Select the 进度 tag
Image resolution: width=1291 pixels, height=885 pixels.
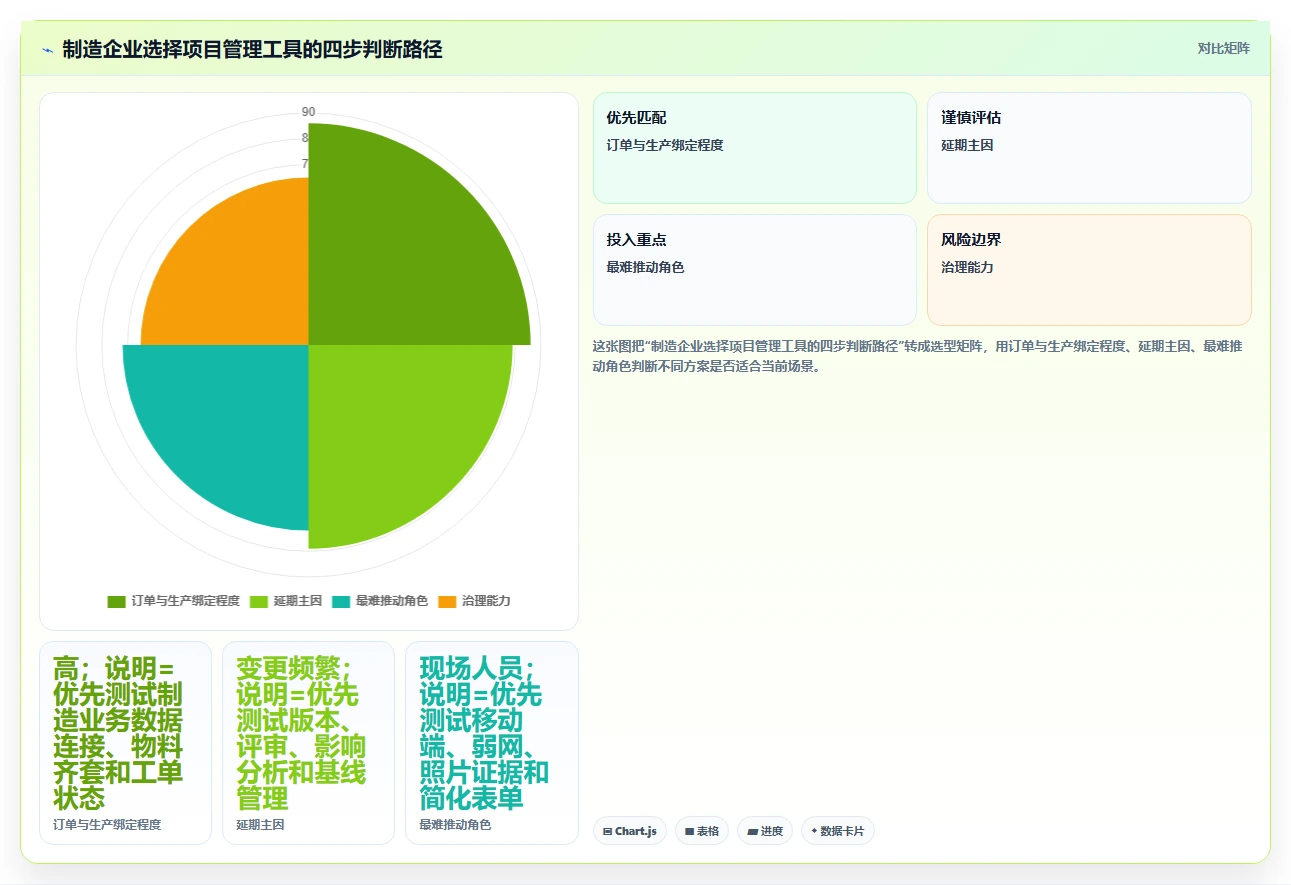click(765, 831)
